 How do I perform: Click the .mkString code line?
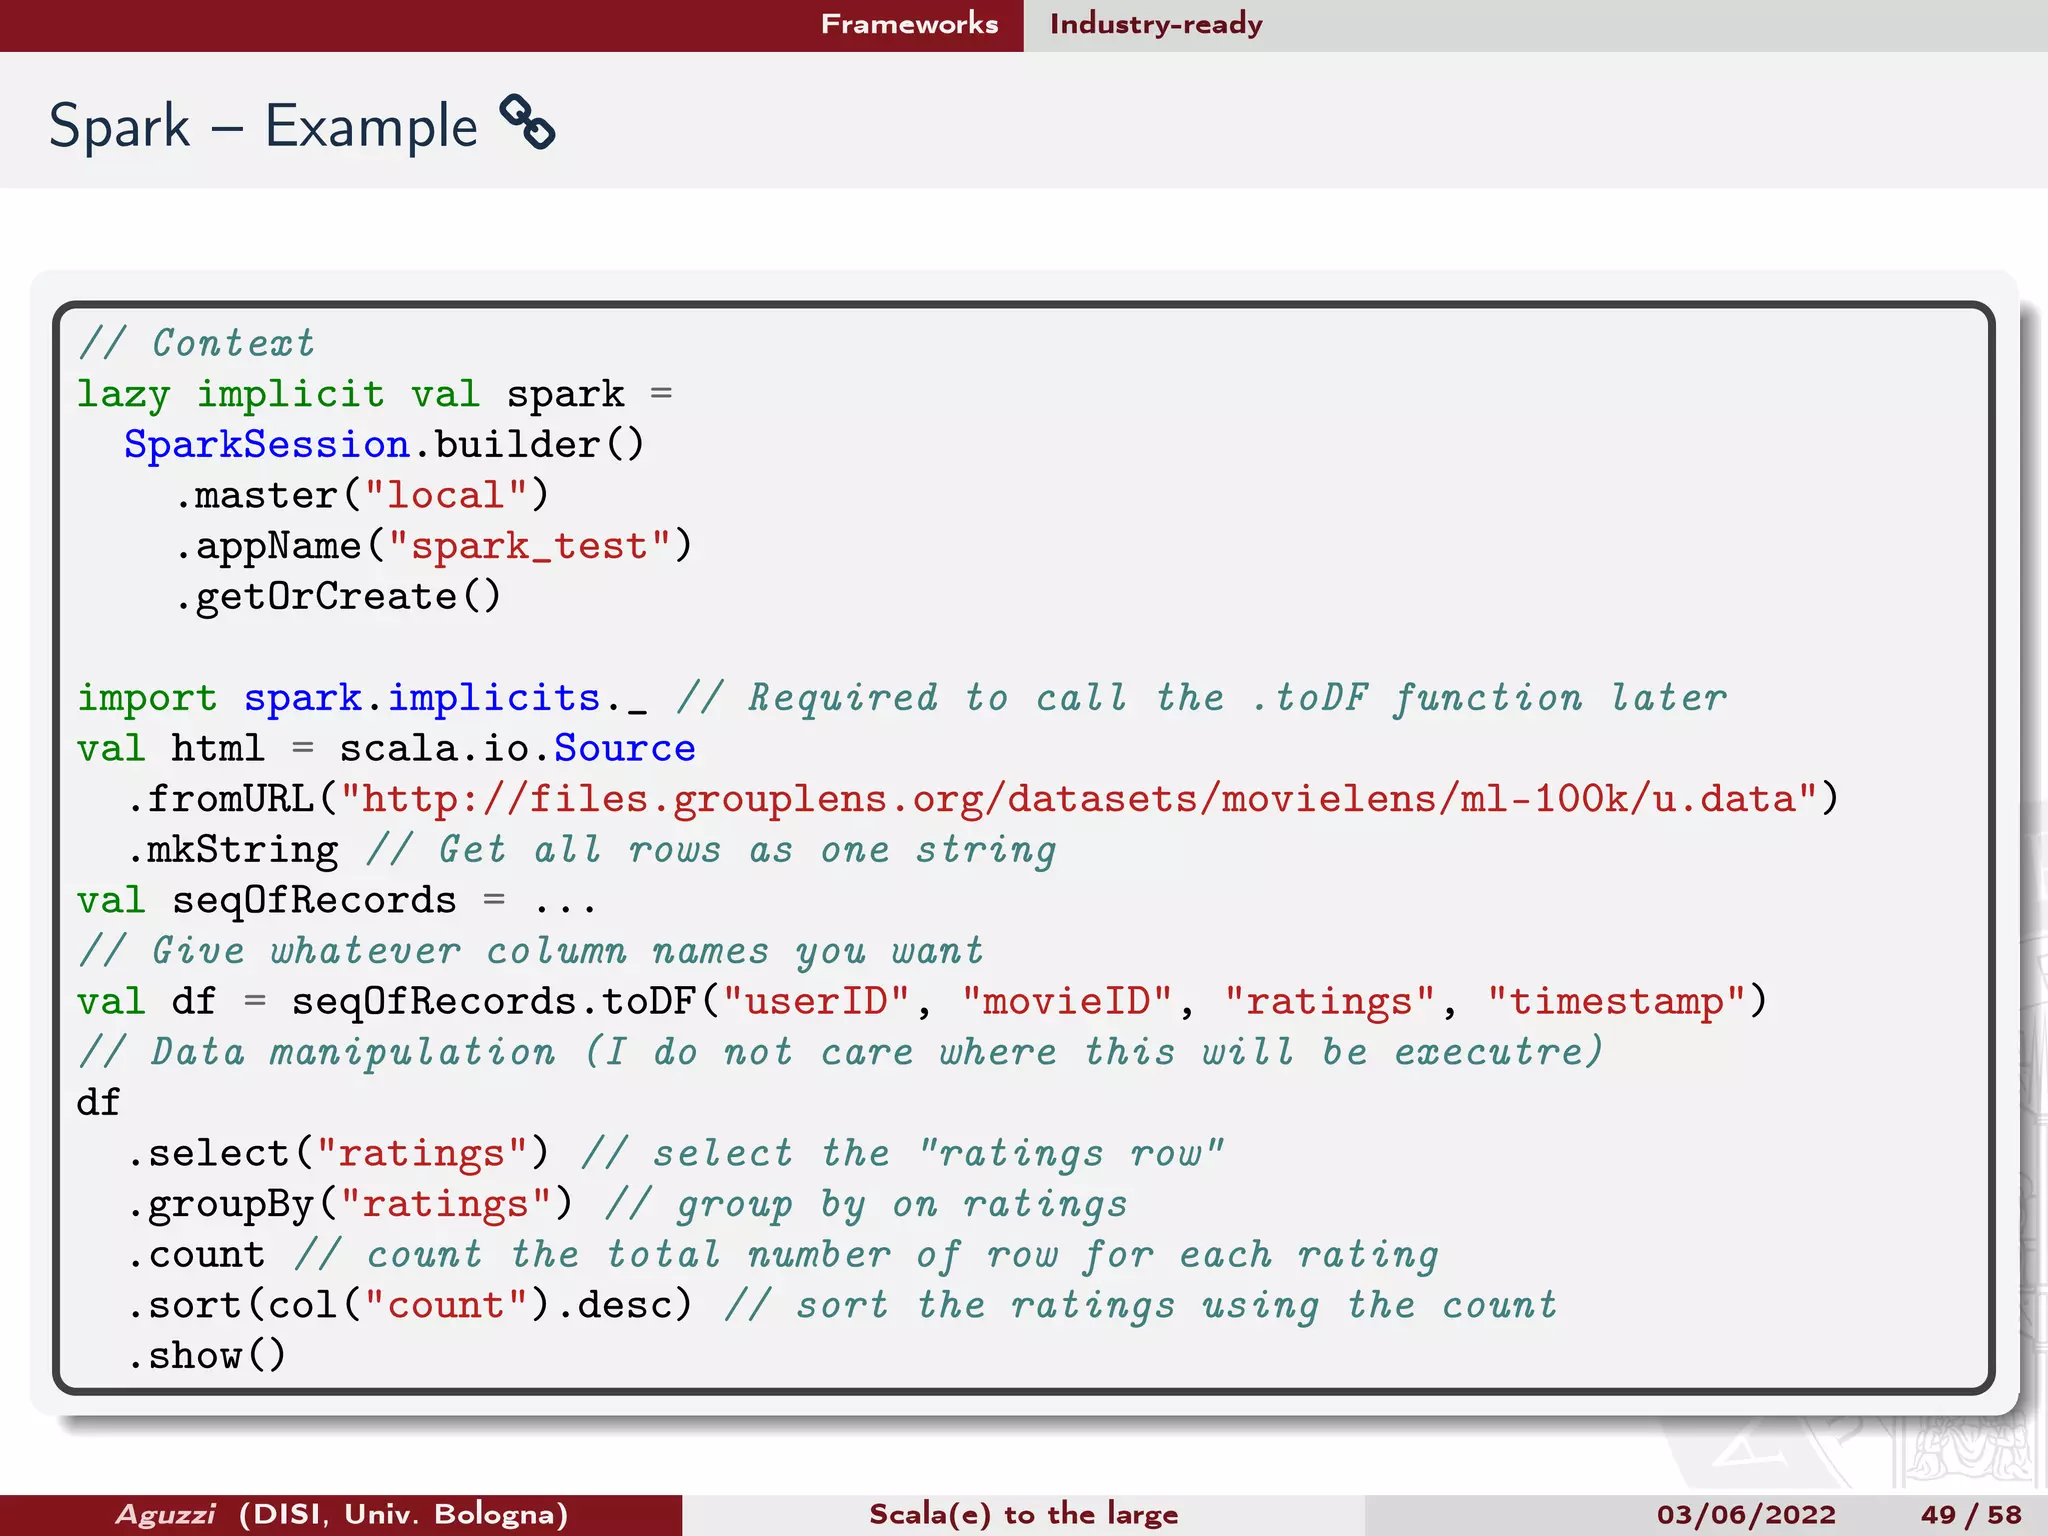(x=233, y=849)
